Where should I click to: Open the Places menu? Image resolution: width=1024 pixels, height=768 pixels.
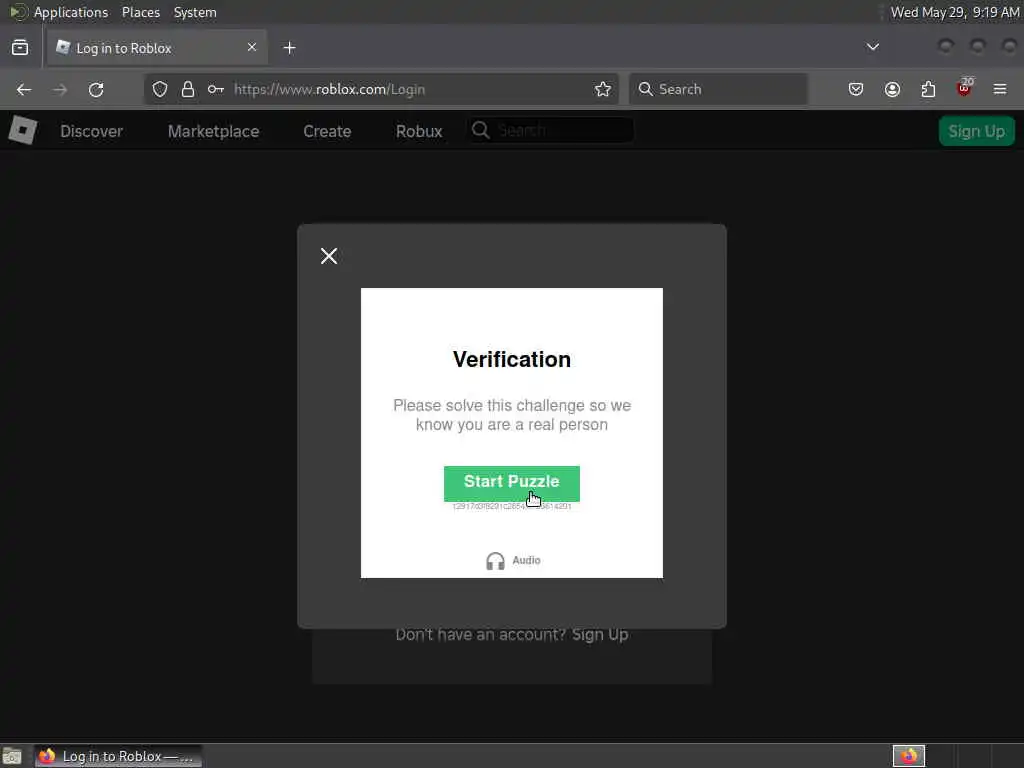click(140, 12)
